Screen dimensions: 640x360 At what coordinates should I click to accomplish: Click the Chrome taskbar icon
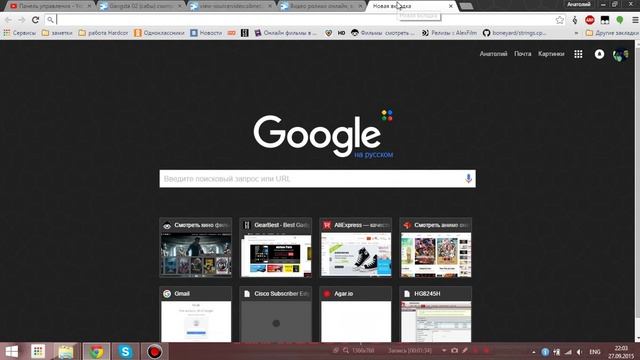96,351
